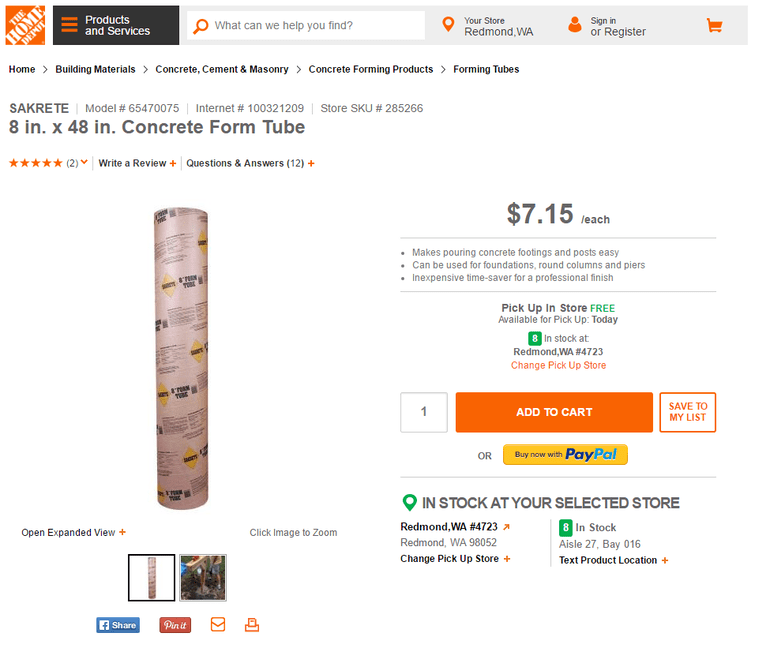Click the orange search magnifier icon
Viewport: 770px width, 648px height.
(x=200, y=26)
